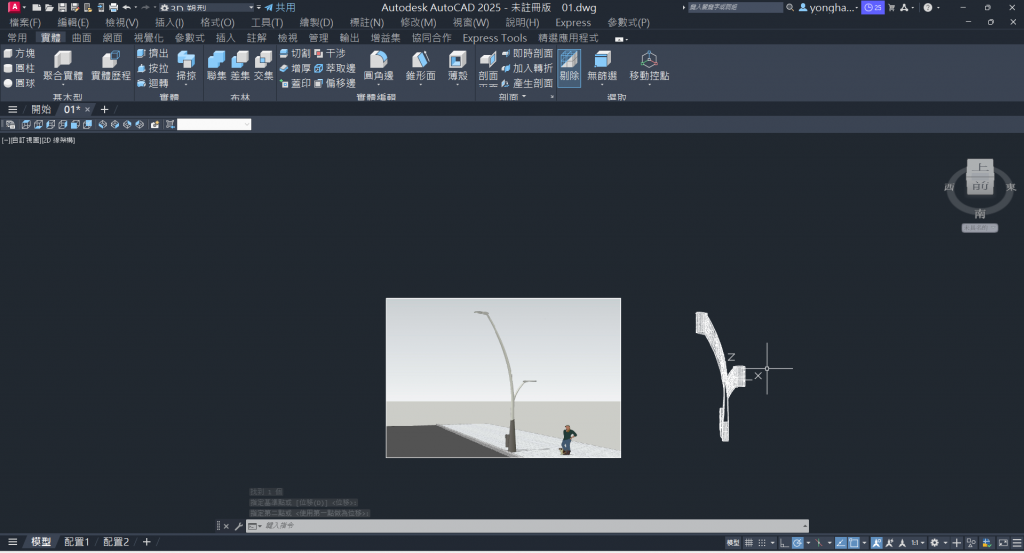Toggle 2D object snap square icon
Viewport: 1024px width, 553px height.
point(854,543)
